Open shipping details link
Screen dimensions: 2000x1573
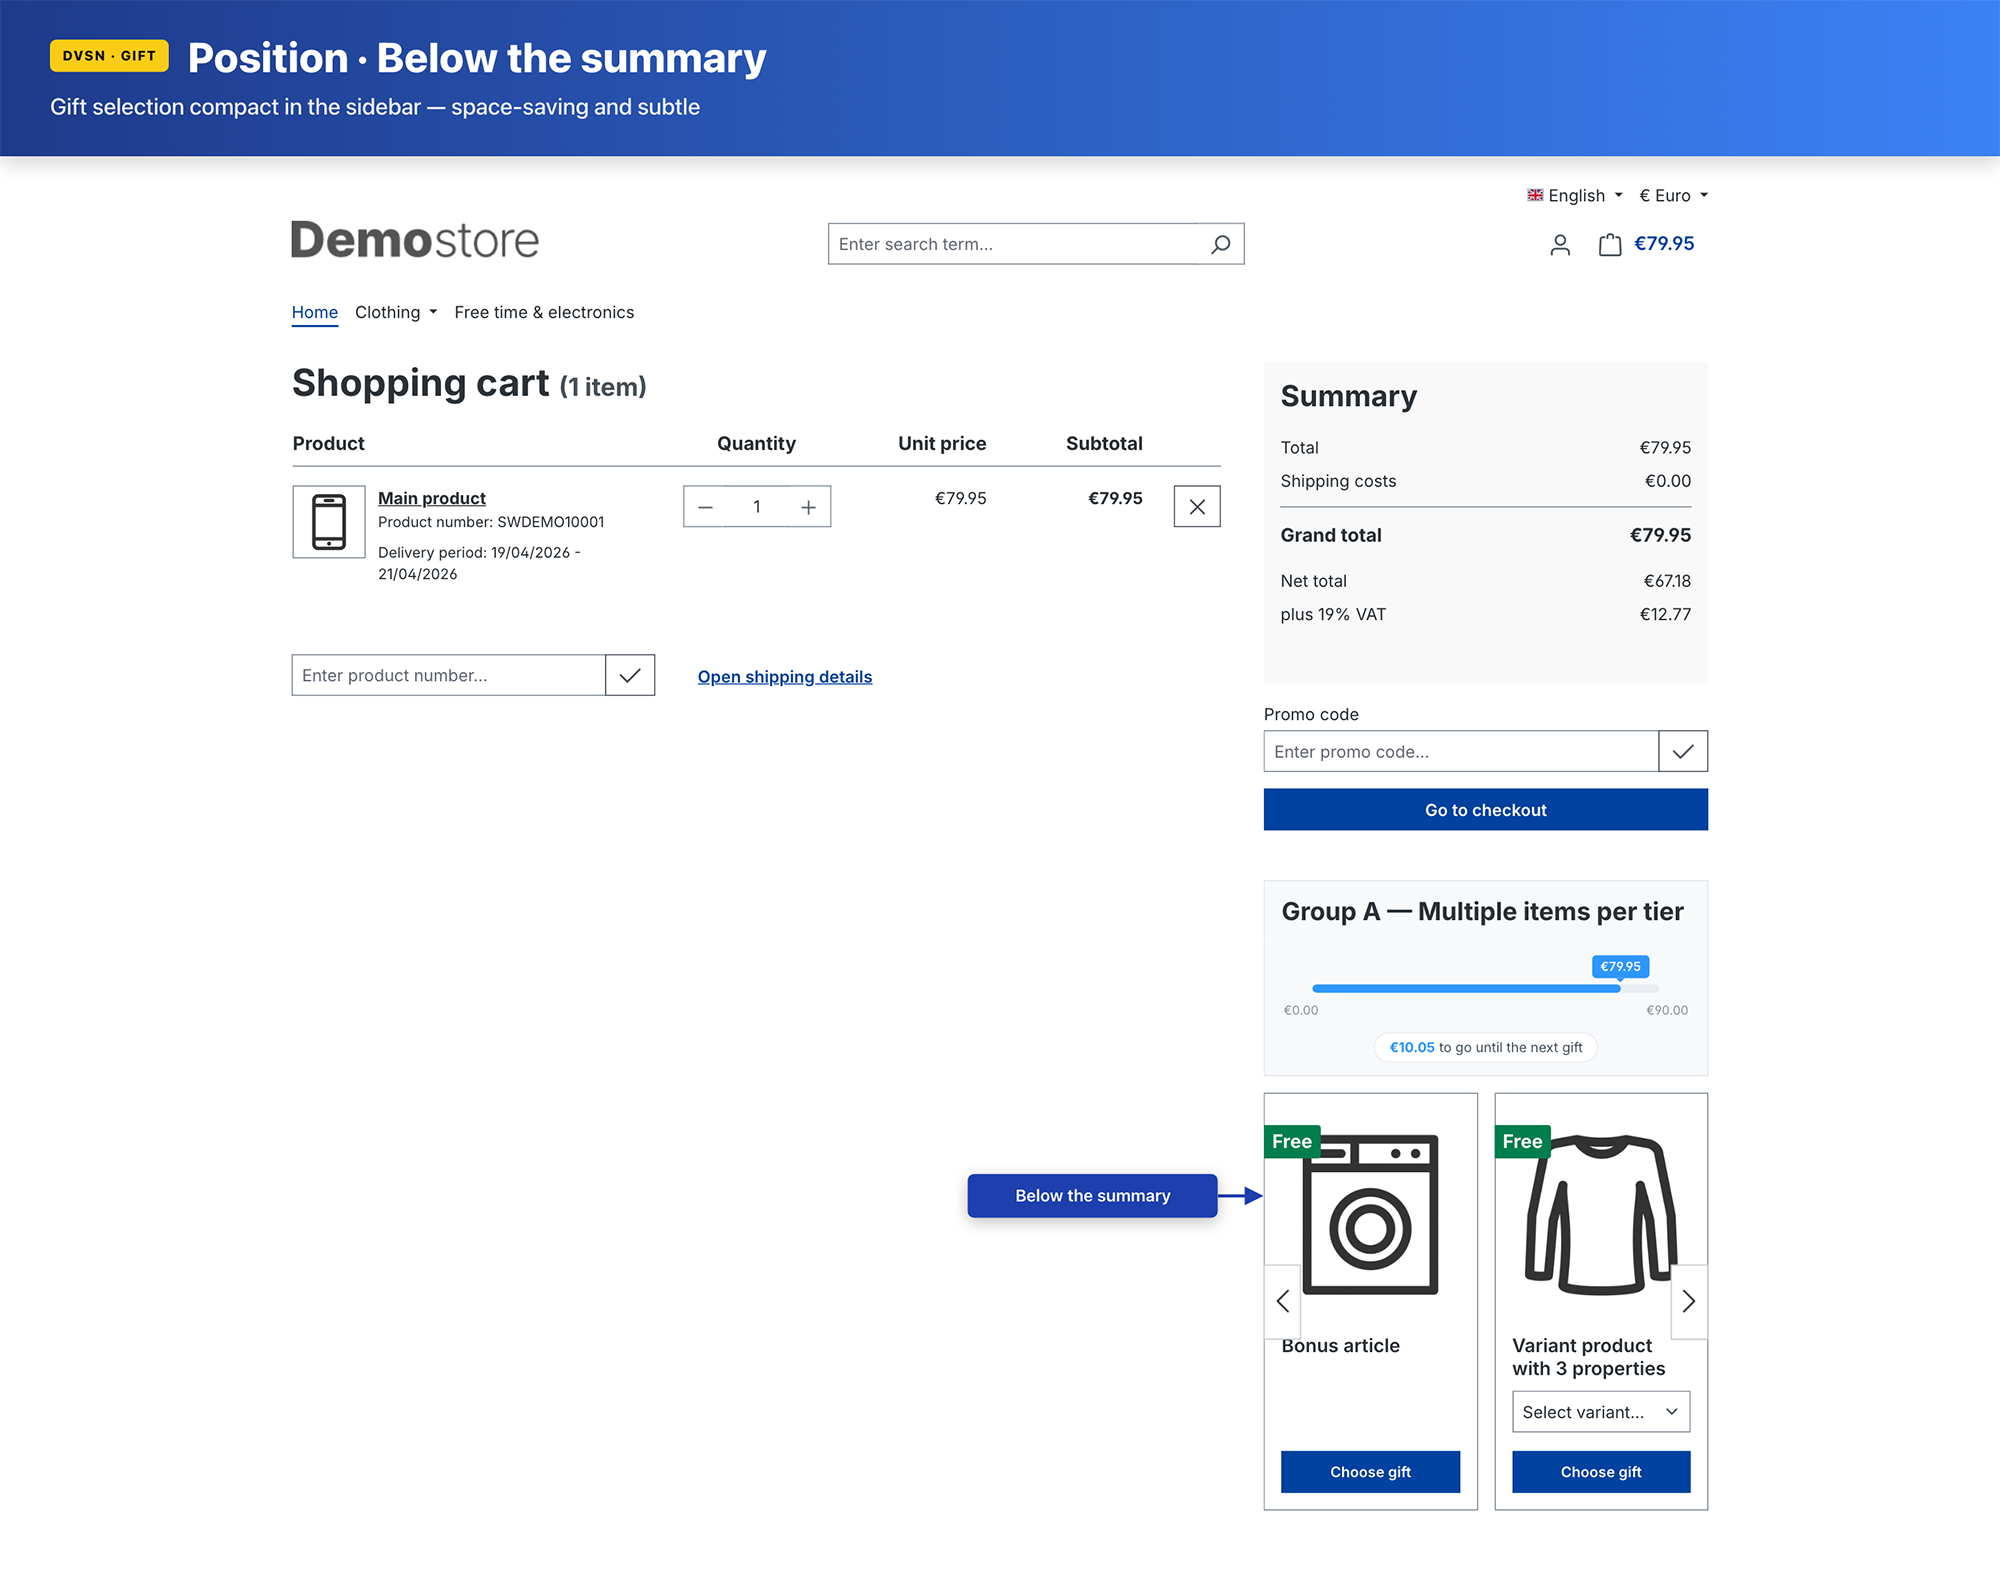784,677
